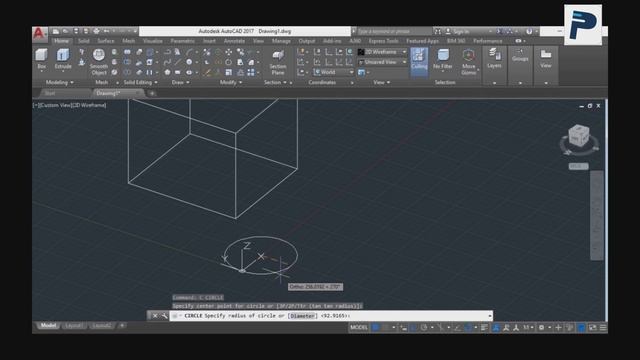The image size is (640, 360).
Task: Open the Visualize ribbon tab
Action: [153, 41]
